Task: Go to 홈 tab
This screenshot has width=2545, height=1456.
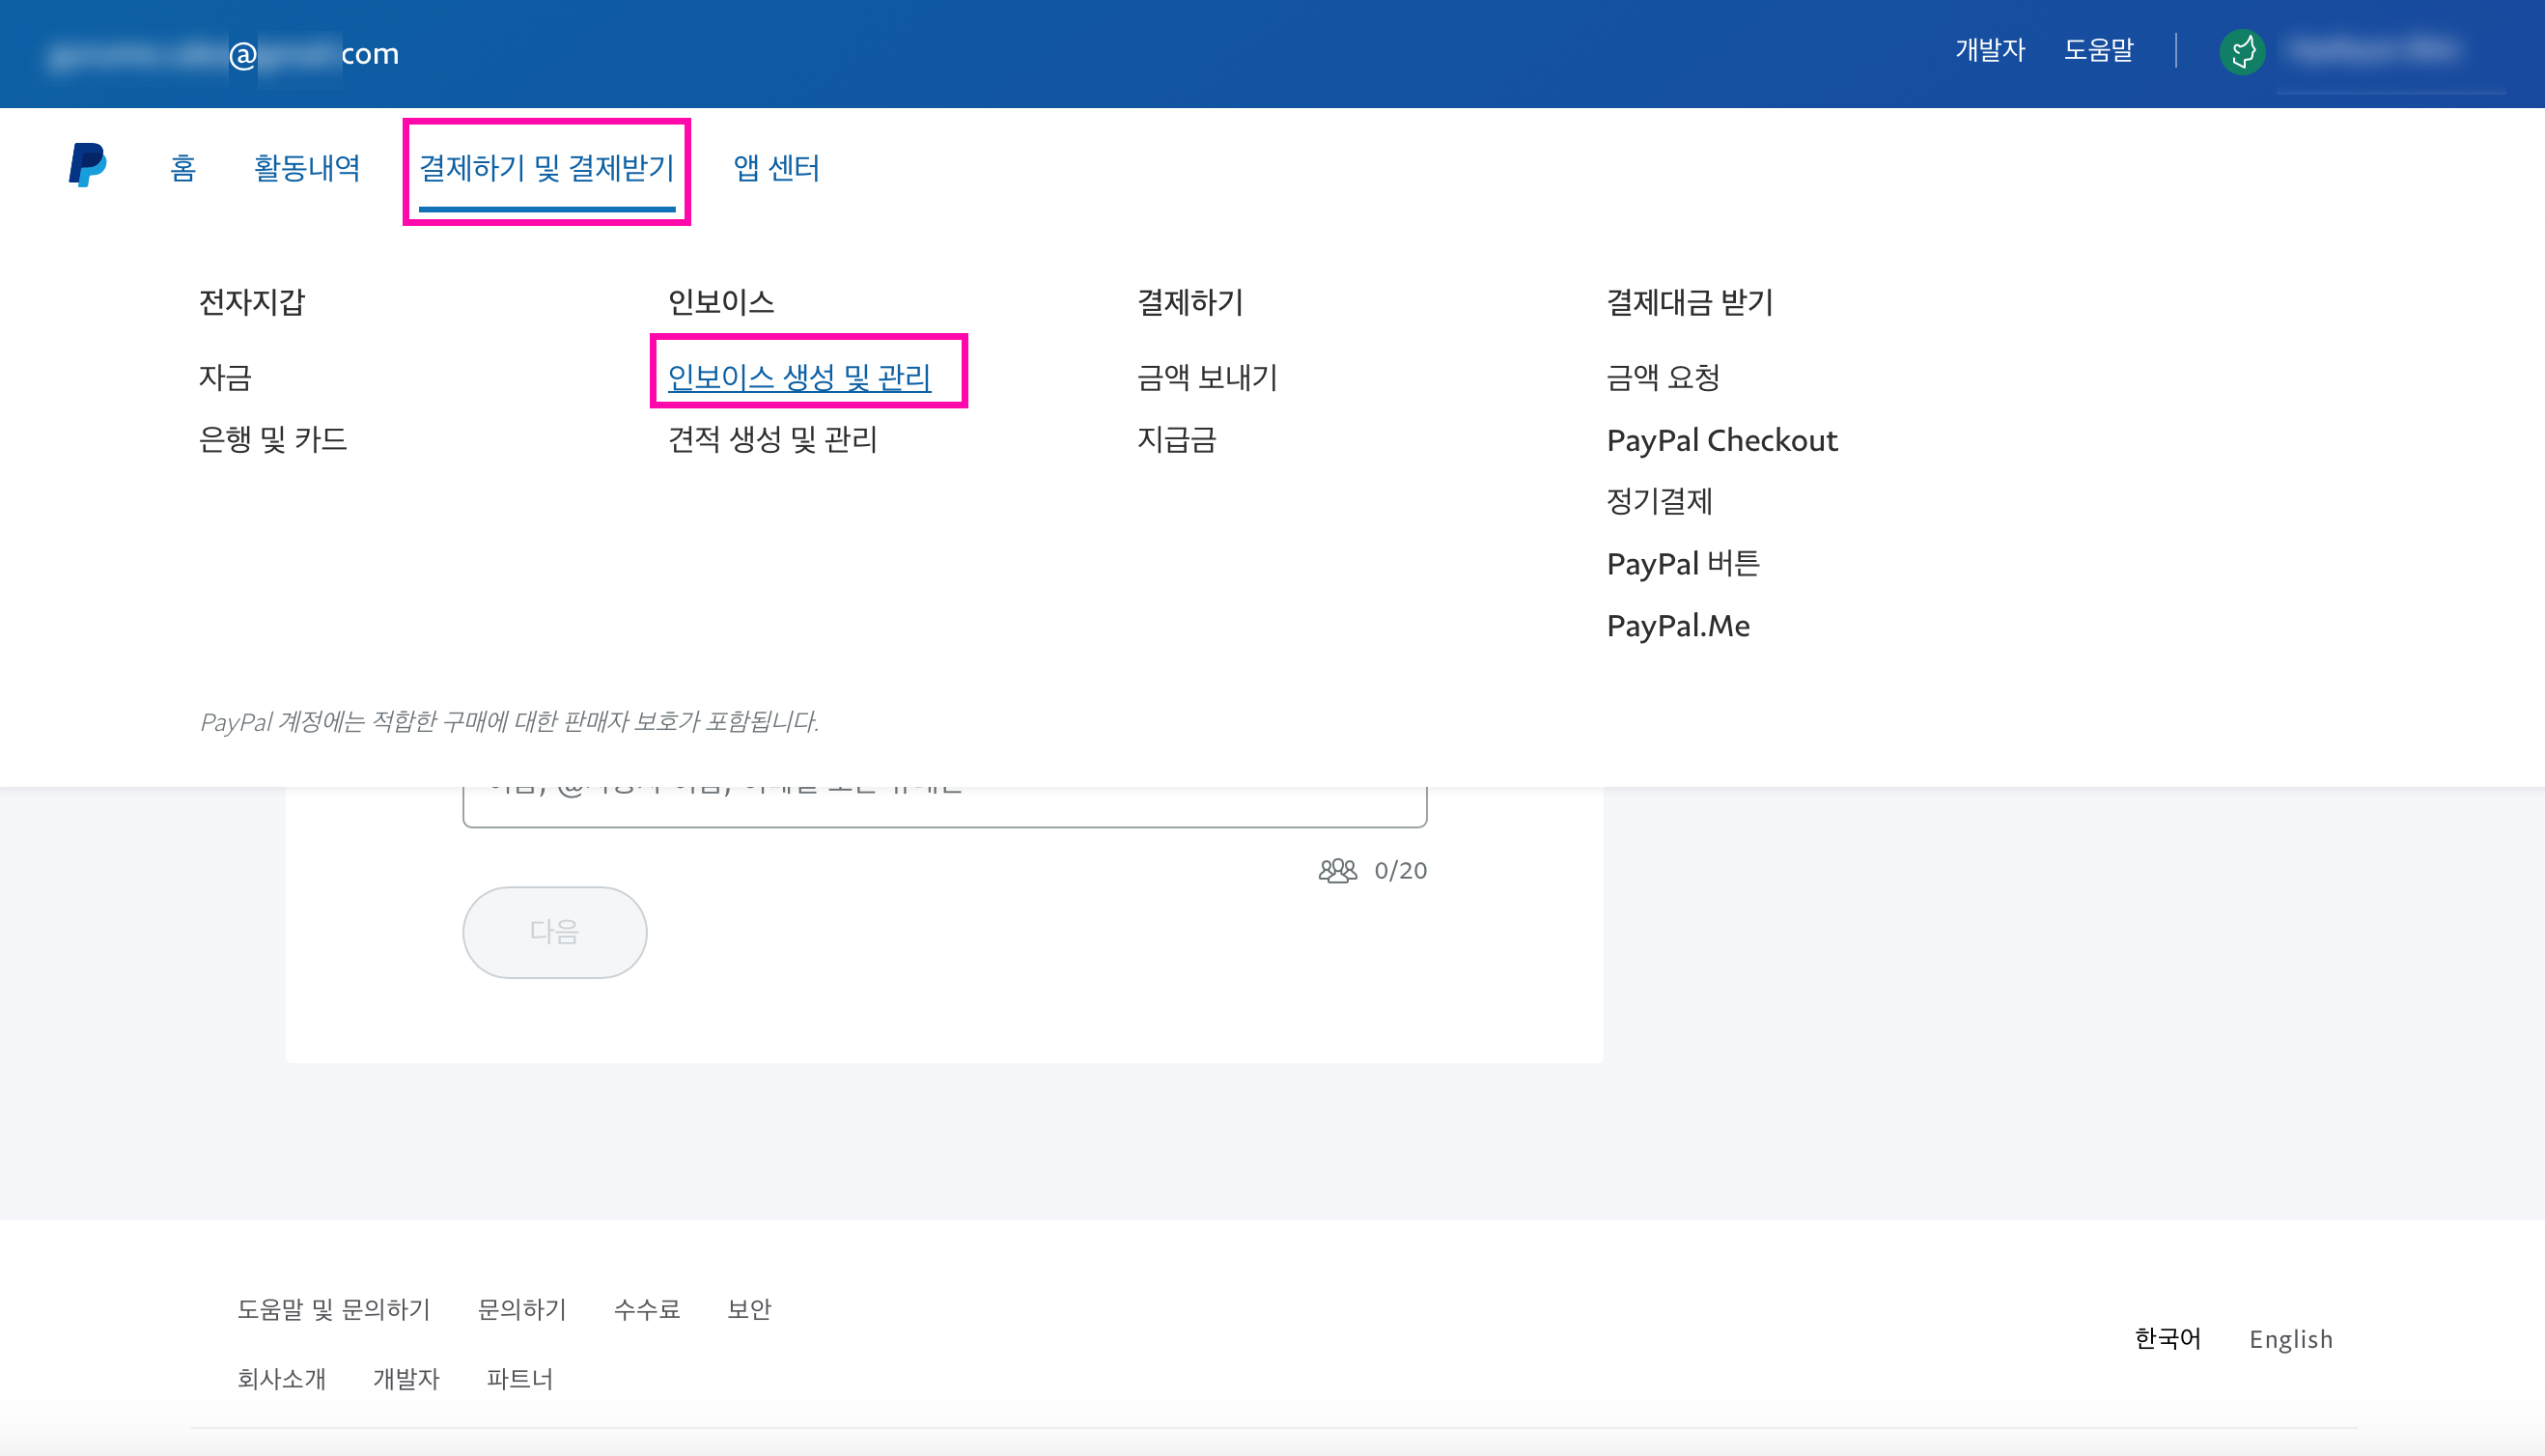Action: [x=183, y=167]
